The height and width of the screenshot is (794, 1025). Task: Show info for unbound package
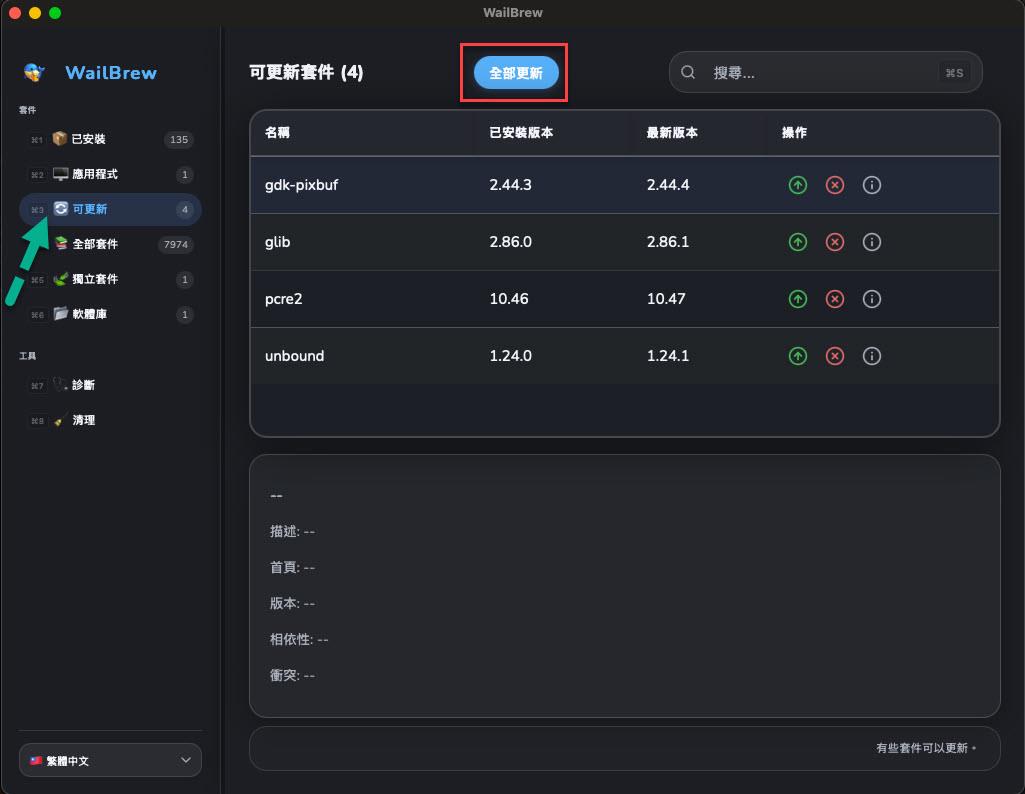[x=872, y=356]
